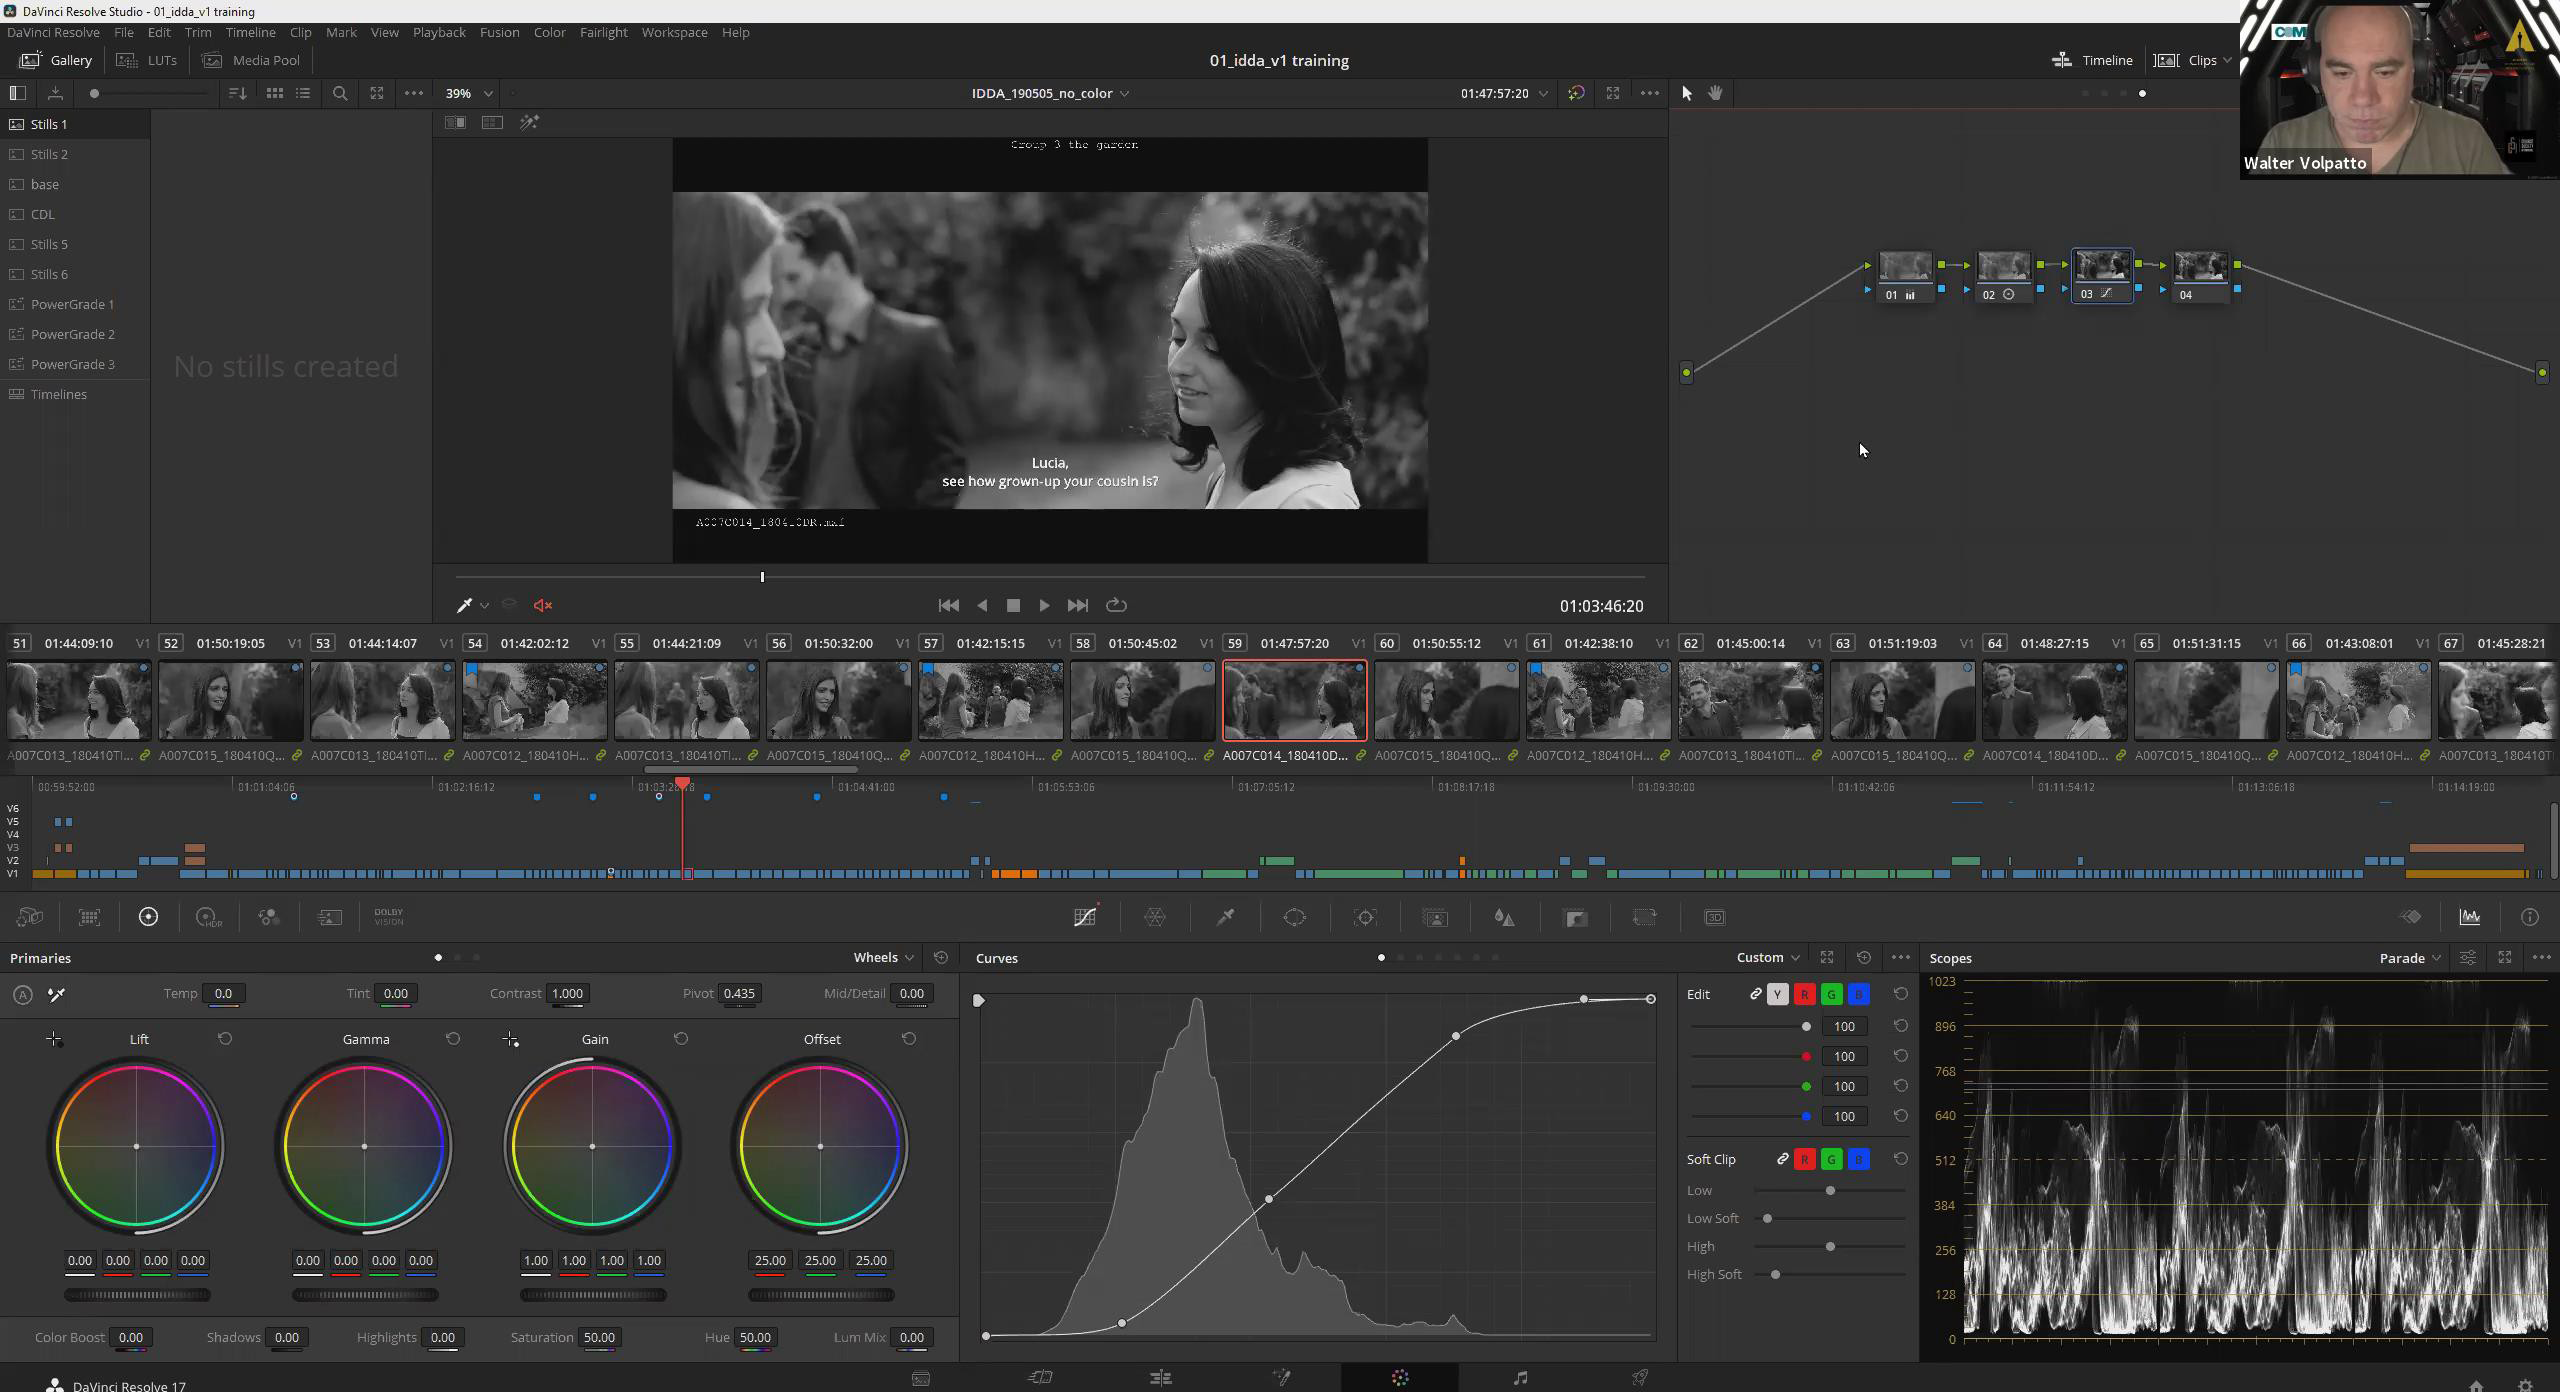Open the Fairlight menu
2560x1392 pixels.
tap(603, 32)
